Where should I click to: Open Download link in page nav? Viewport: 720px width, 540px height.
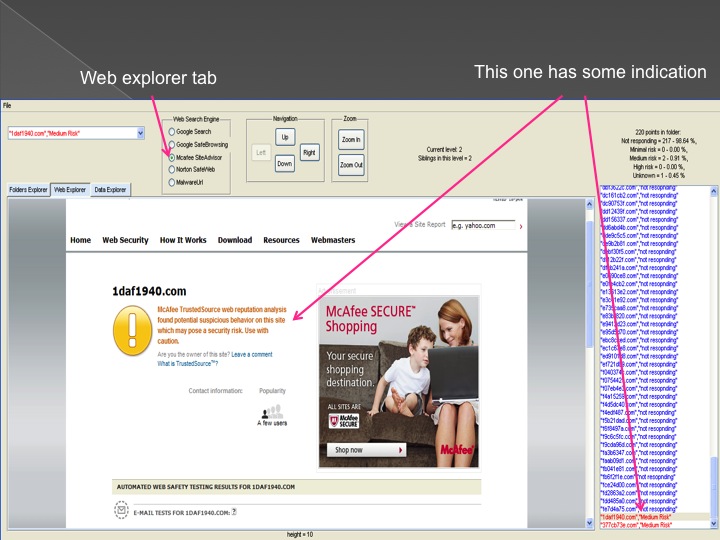pyautogui.click(x=235, y=240)
